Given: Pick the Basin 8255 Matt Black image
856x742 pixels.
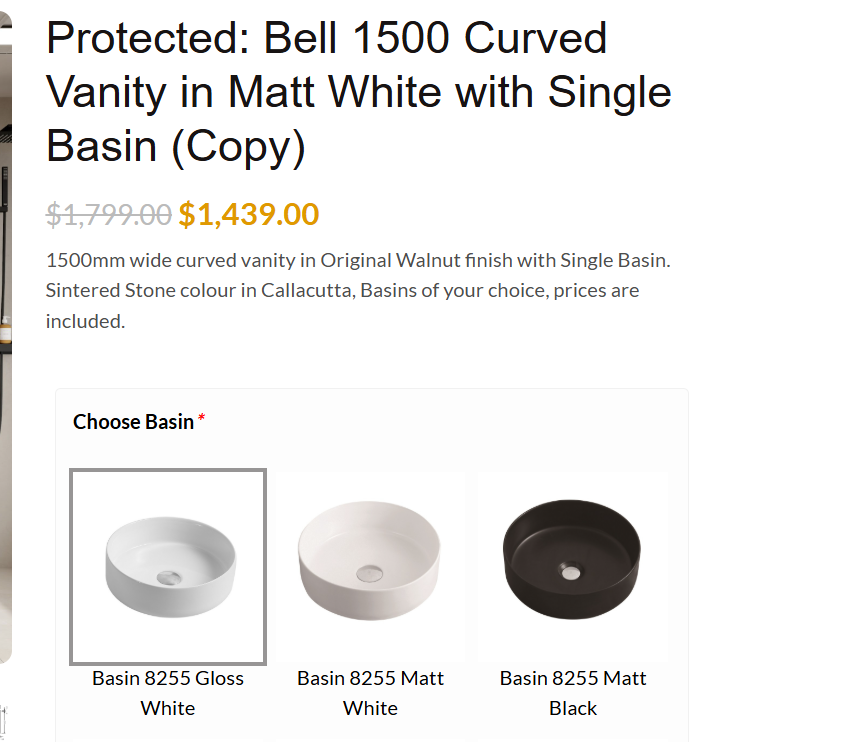Looking at the screenshot, I should (x=573, y=567).
